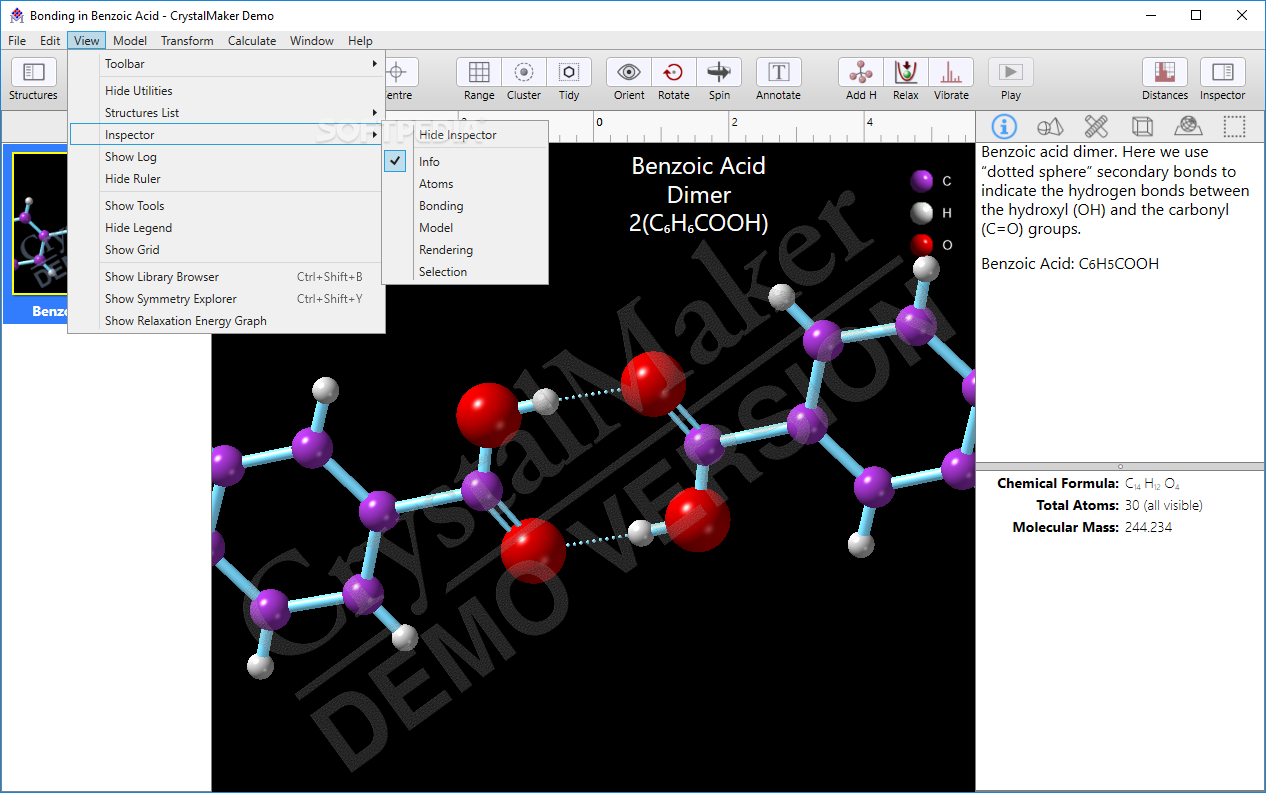This screenshot has width=1266, height=793.
Task: Switch to the Bonding inspector tab icon
Action: pyautogui.click(x=1096, y=126)
